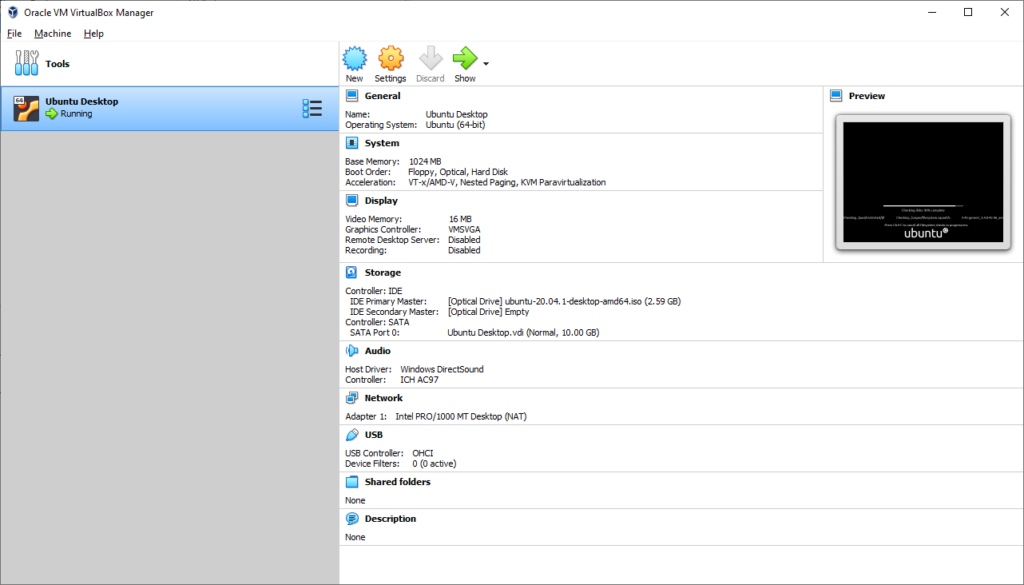Image resolution: width=1024 pixels, height=585 pixels.
Task: Click 'Windows DirectSound' host driver value
Action: [x=442, y=370]
